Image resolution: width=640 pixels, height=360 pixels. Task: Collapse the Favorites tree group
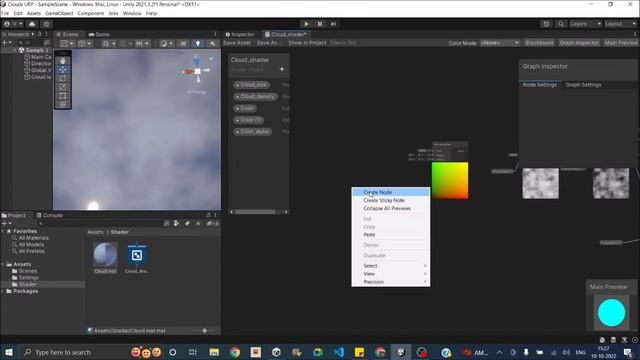[x=3, y=231]
